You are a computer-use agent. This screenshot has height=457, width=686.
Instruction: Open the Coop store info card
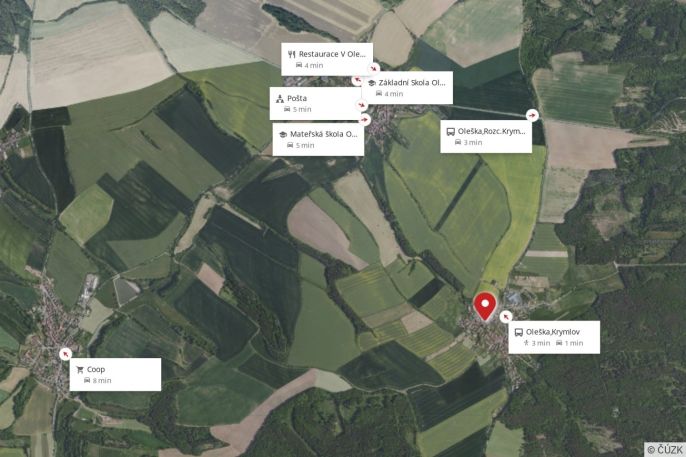(x=115, y=374)
